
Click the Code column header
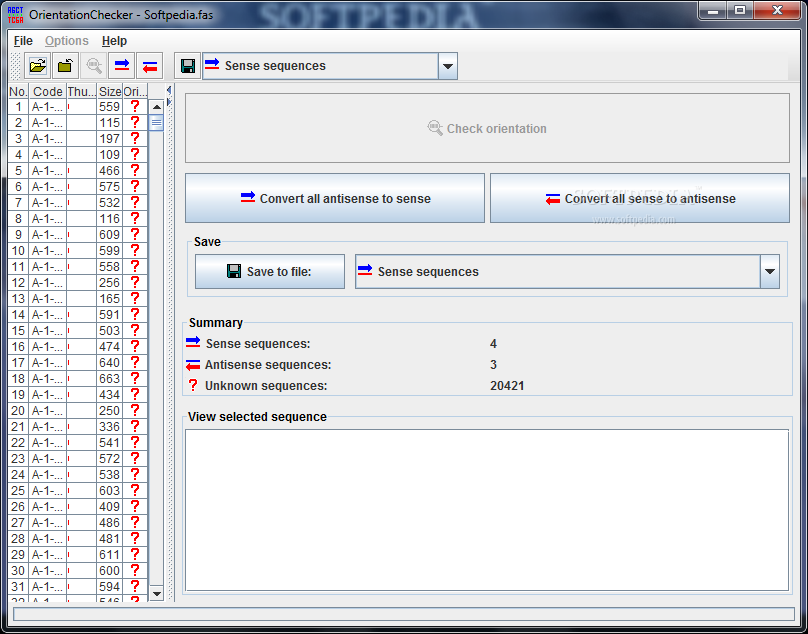point(48,91)
